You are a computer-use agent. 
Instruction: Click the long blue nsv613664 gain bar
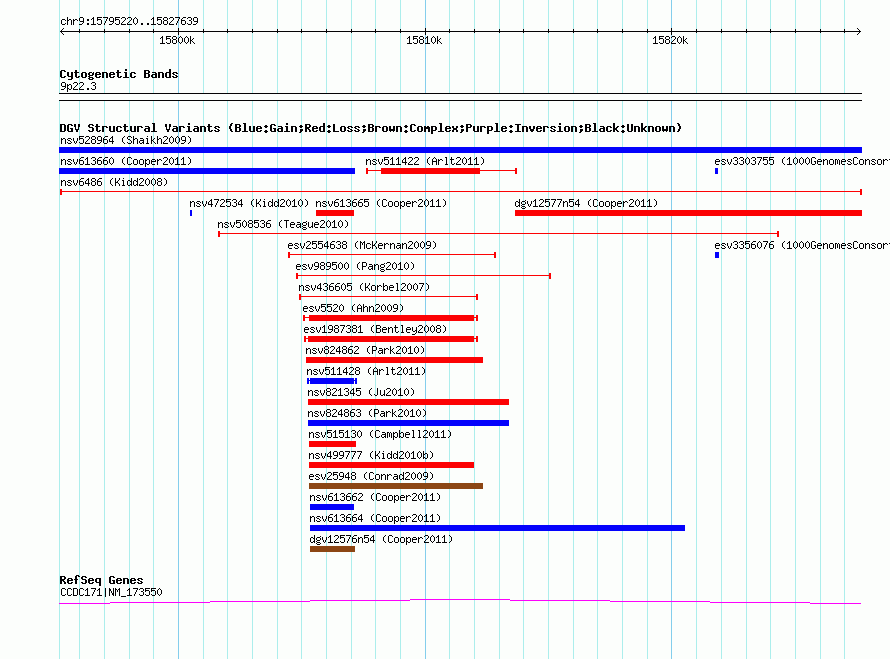point(497,528)
